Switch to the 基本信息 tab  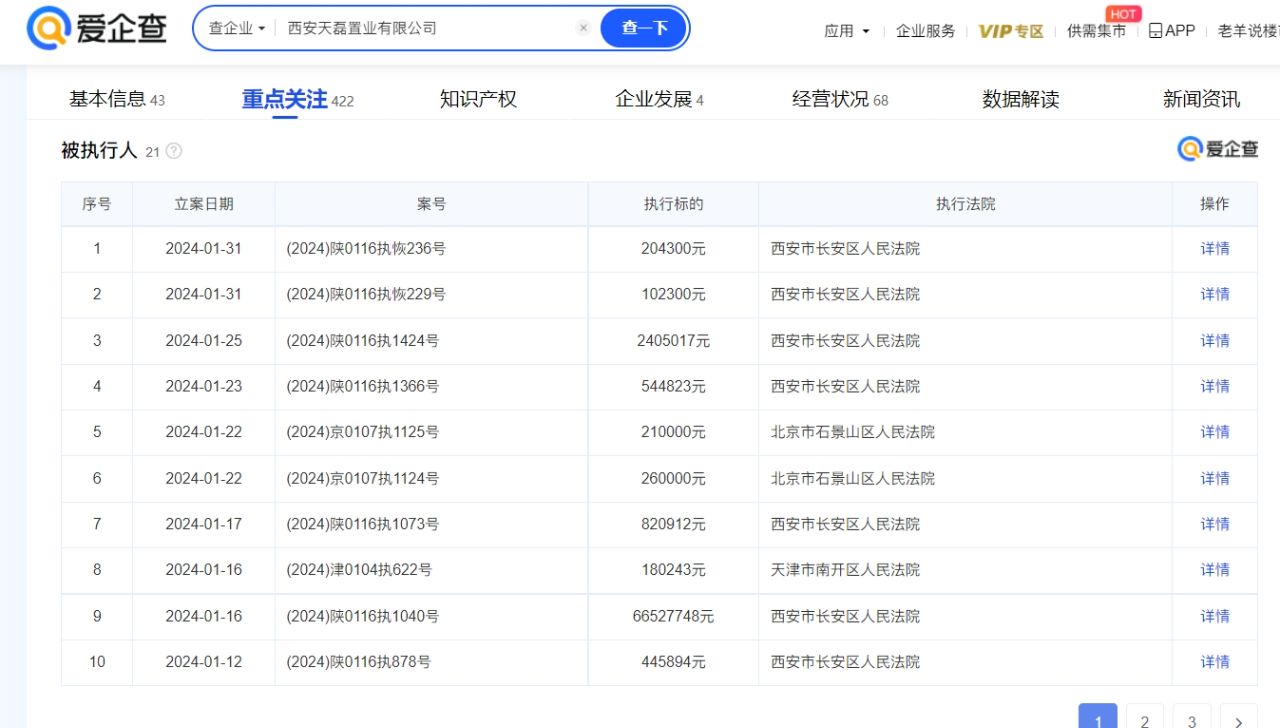click(117, 99)
